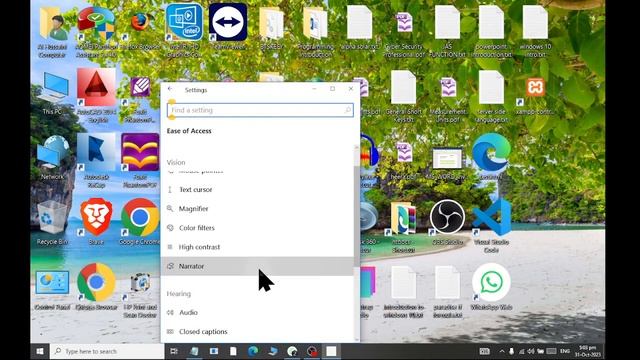Select the Firefox desktop shortcut
The width and height of the screenshot is (640, 360).
tap(140, 29)
